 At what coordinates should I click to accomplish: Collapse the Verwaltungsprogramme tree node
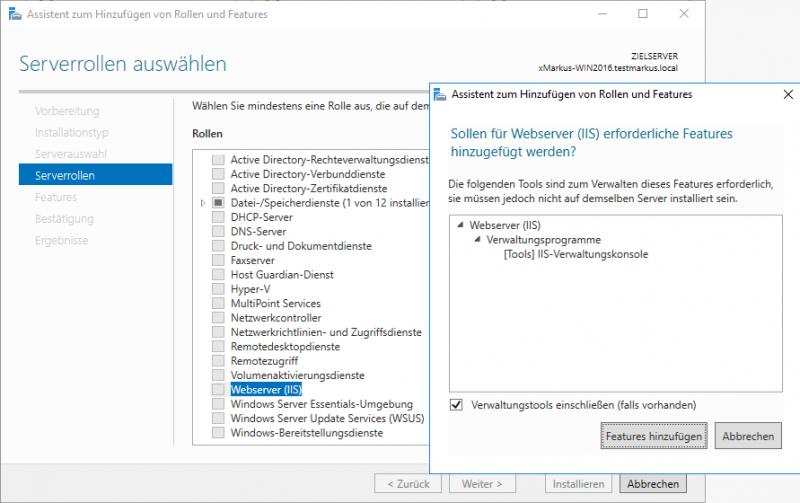point(477,240)
